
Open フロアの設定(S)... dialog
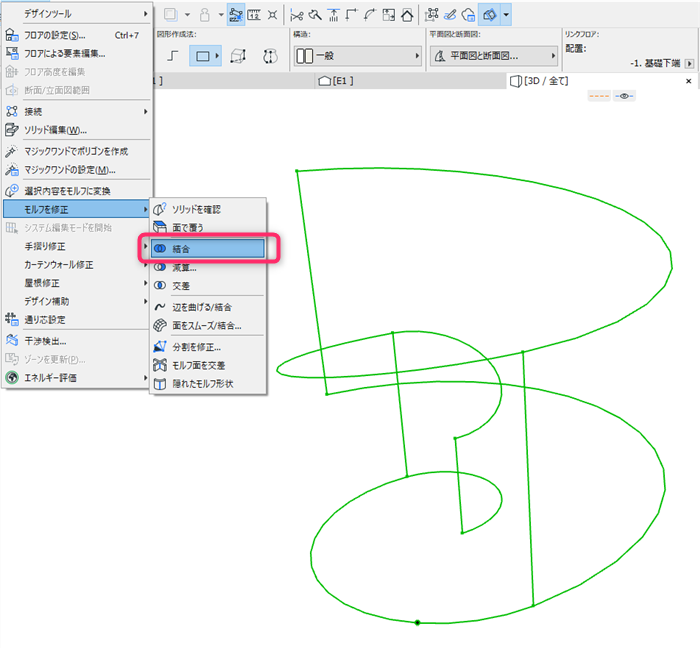point(77,35)
